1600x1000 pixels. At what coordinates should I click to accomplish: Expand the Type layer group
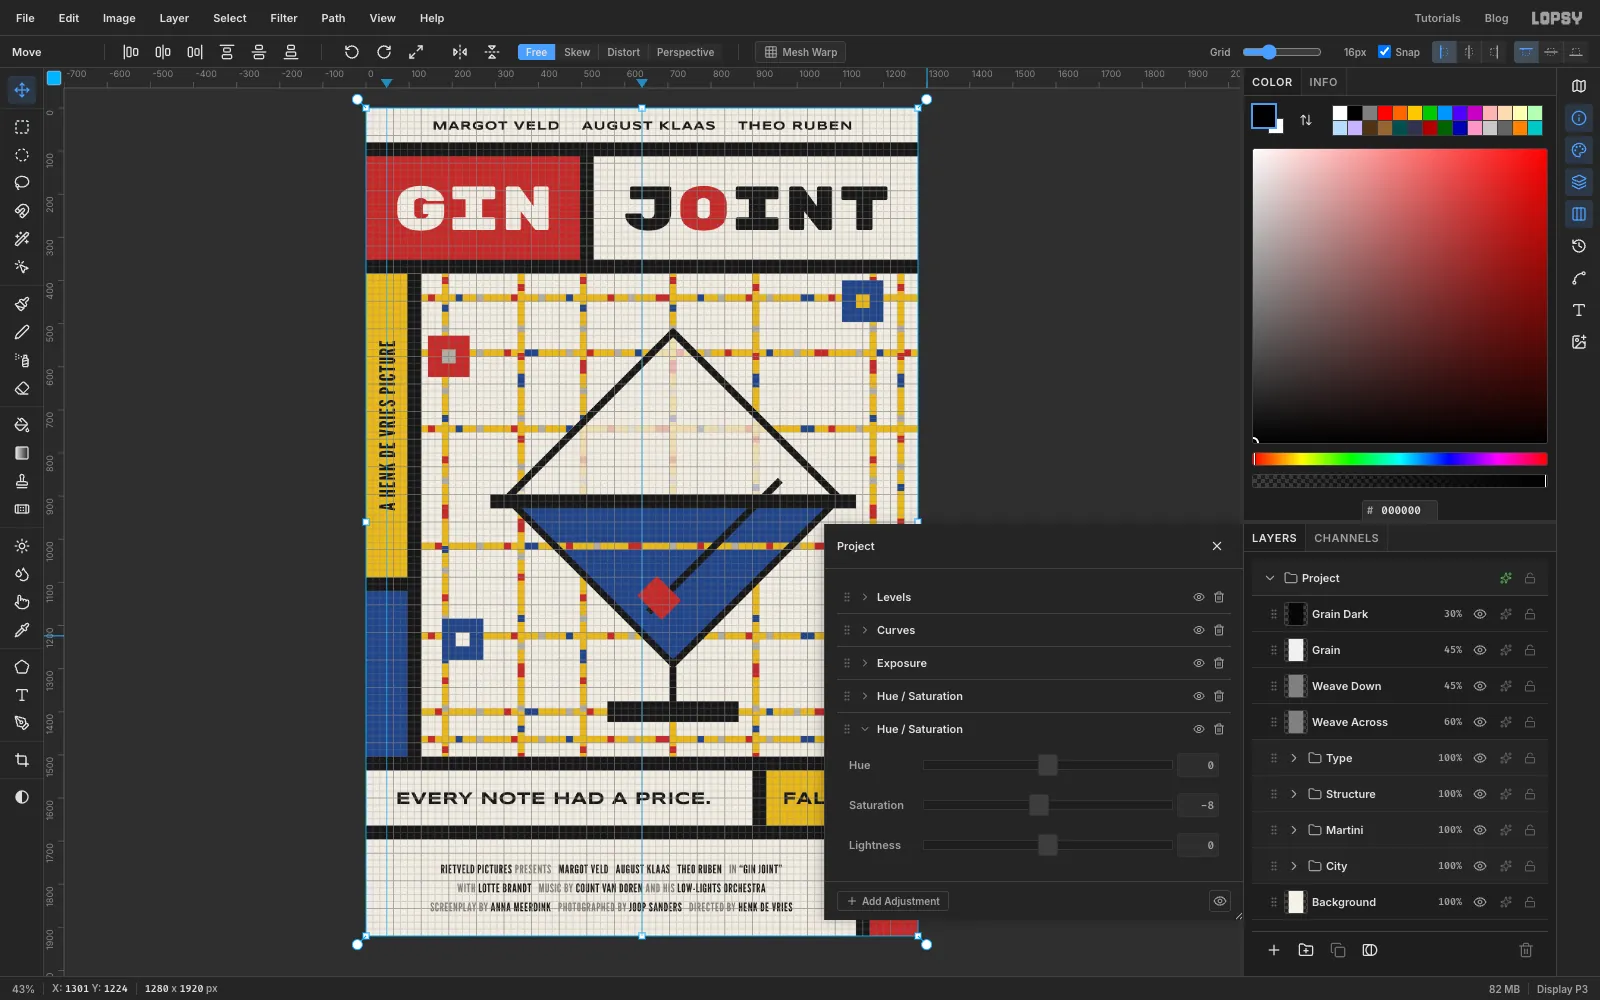(x=1294, y=758)
